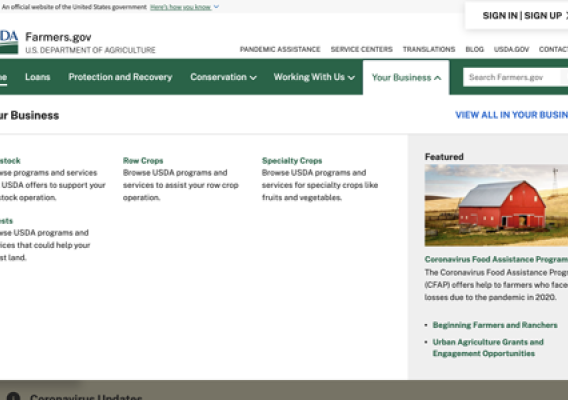Click the Search Farmers.gov input field
The width and height of the screenshot is (568, 400).
point(515,77)
